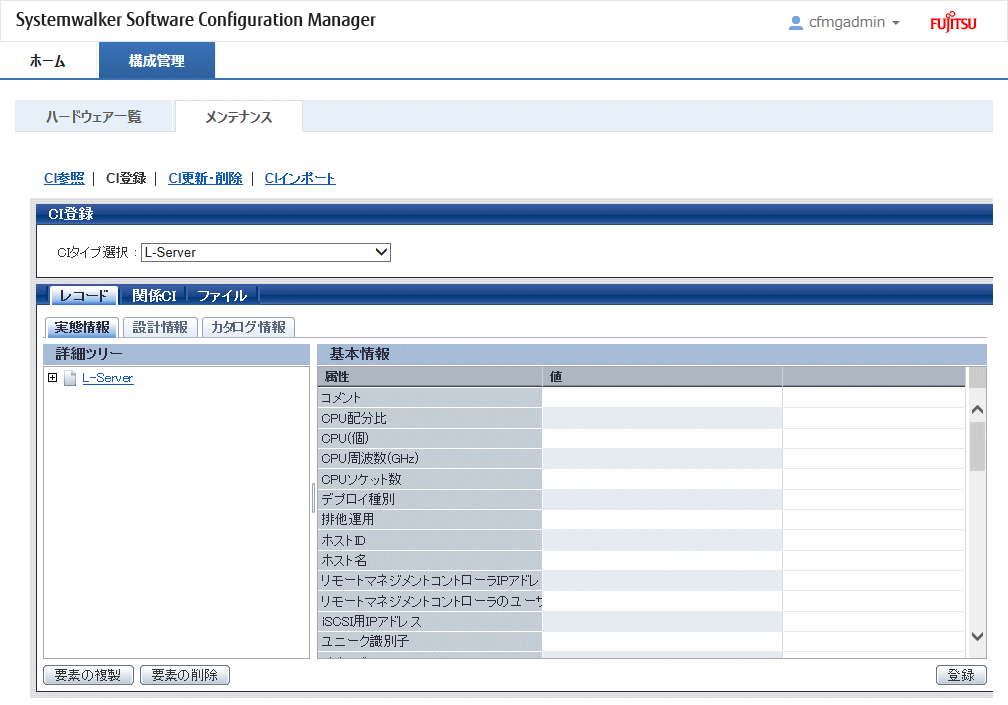Image resolution: width=1008 pixels, height=705 pixels.
Task: Select the 設計情報 sub-tab
Action: (160, 327)
